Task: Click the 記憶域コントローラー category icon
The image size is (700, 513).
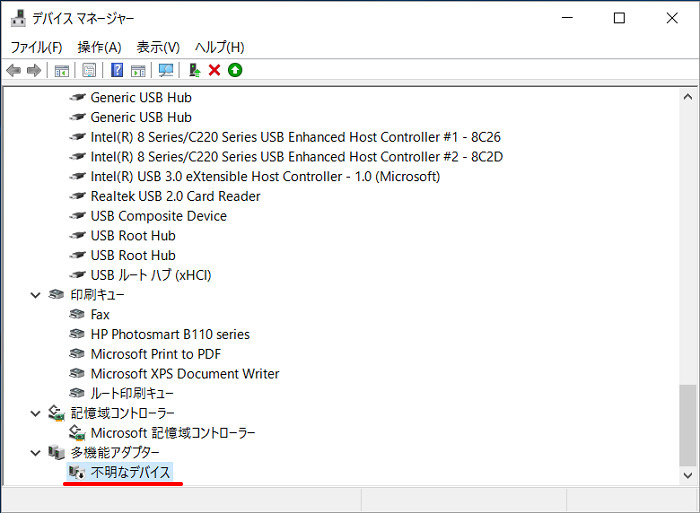Action: click(x=57, y=413)
